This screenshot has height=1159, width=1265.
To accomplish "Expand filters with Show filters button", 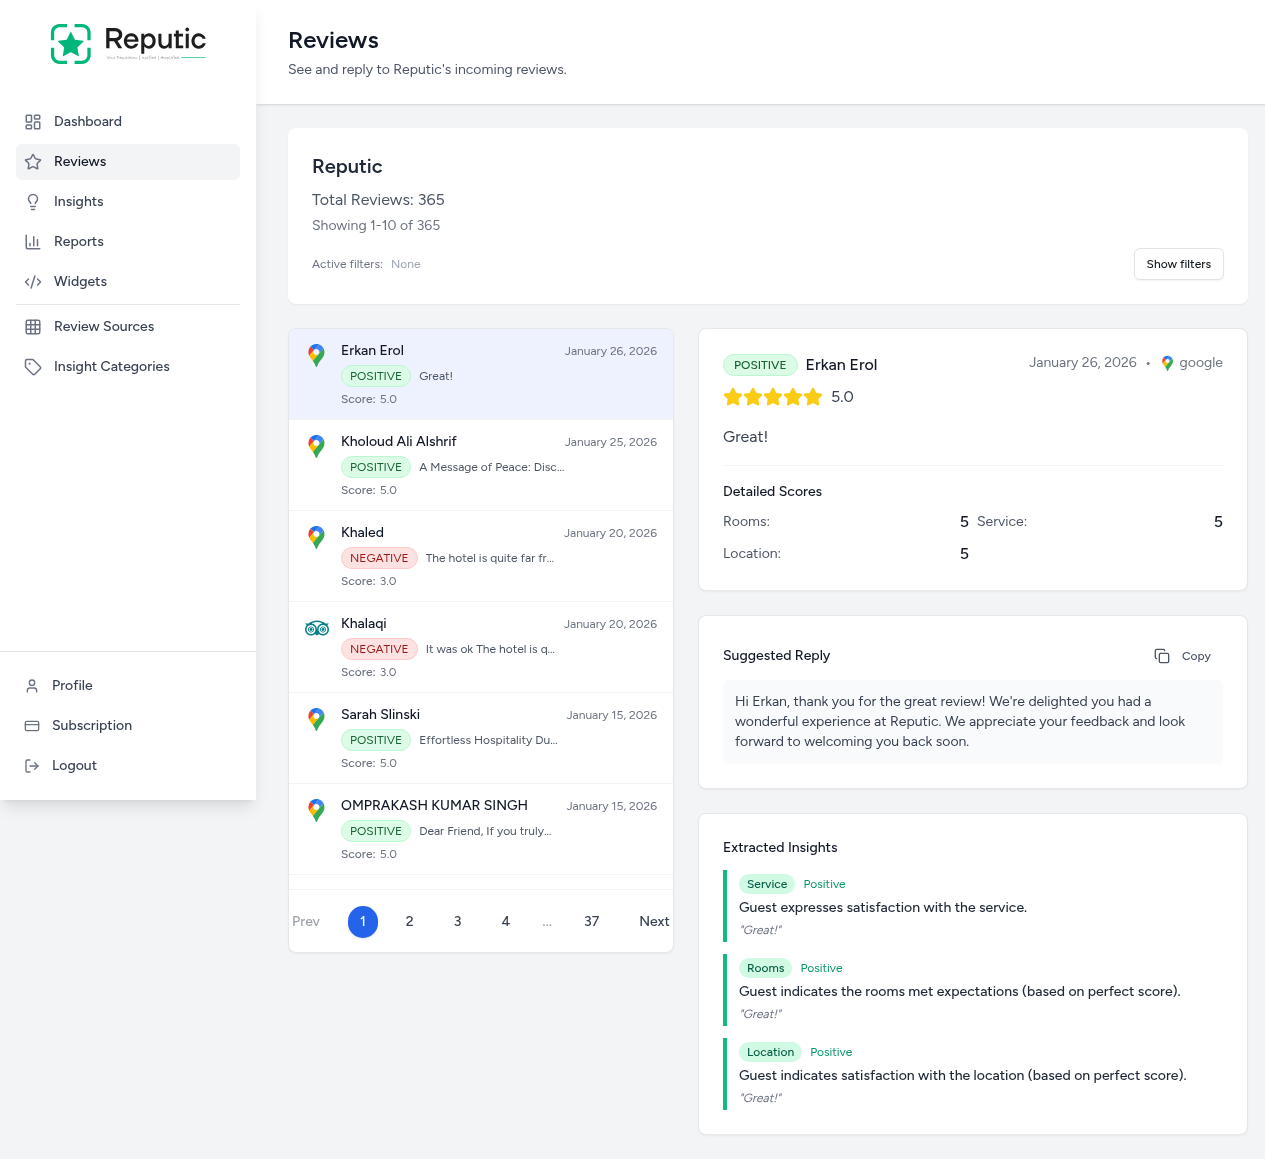I will click(x=1178, y=264).
